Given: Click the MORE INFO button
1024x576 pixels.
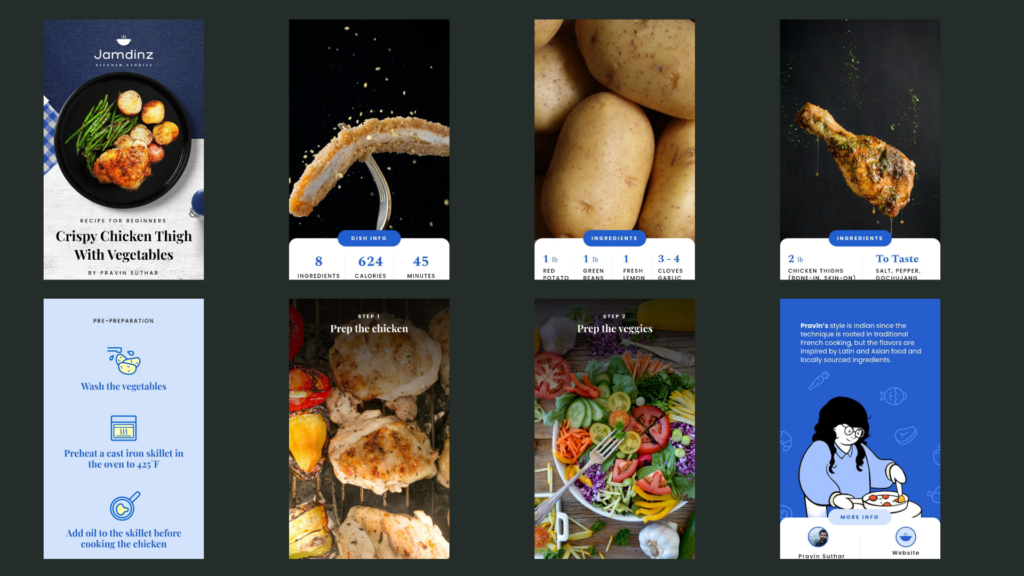Looking at the screenshot, I should 859,517.
